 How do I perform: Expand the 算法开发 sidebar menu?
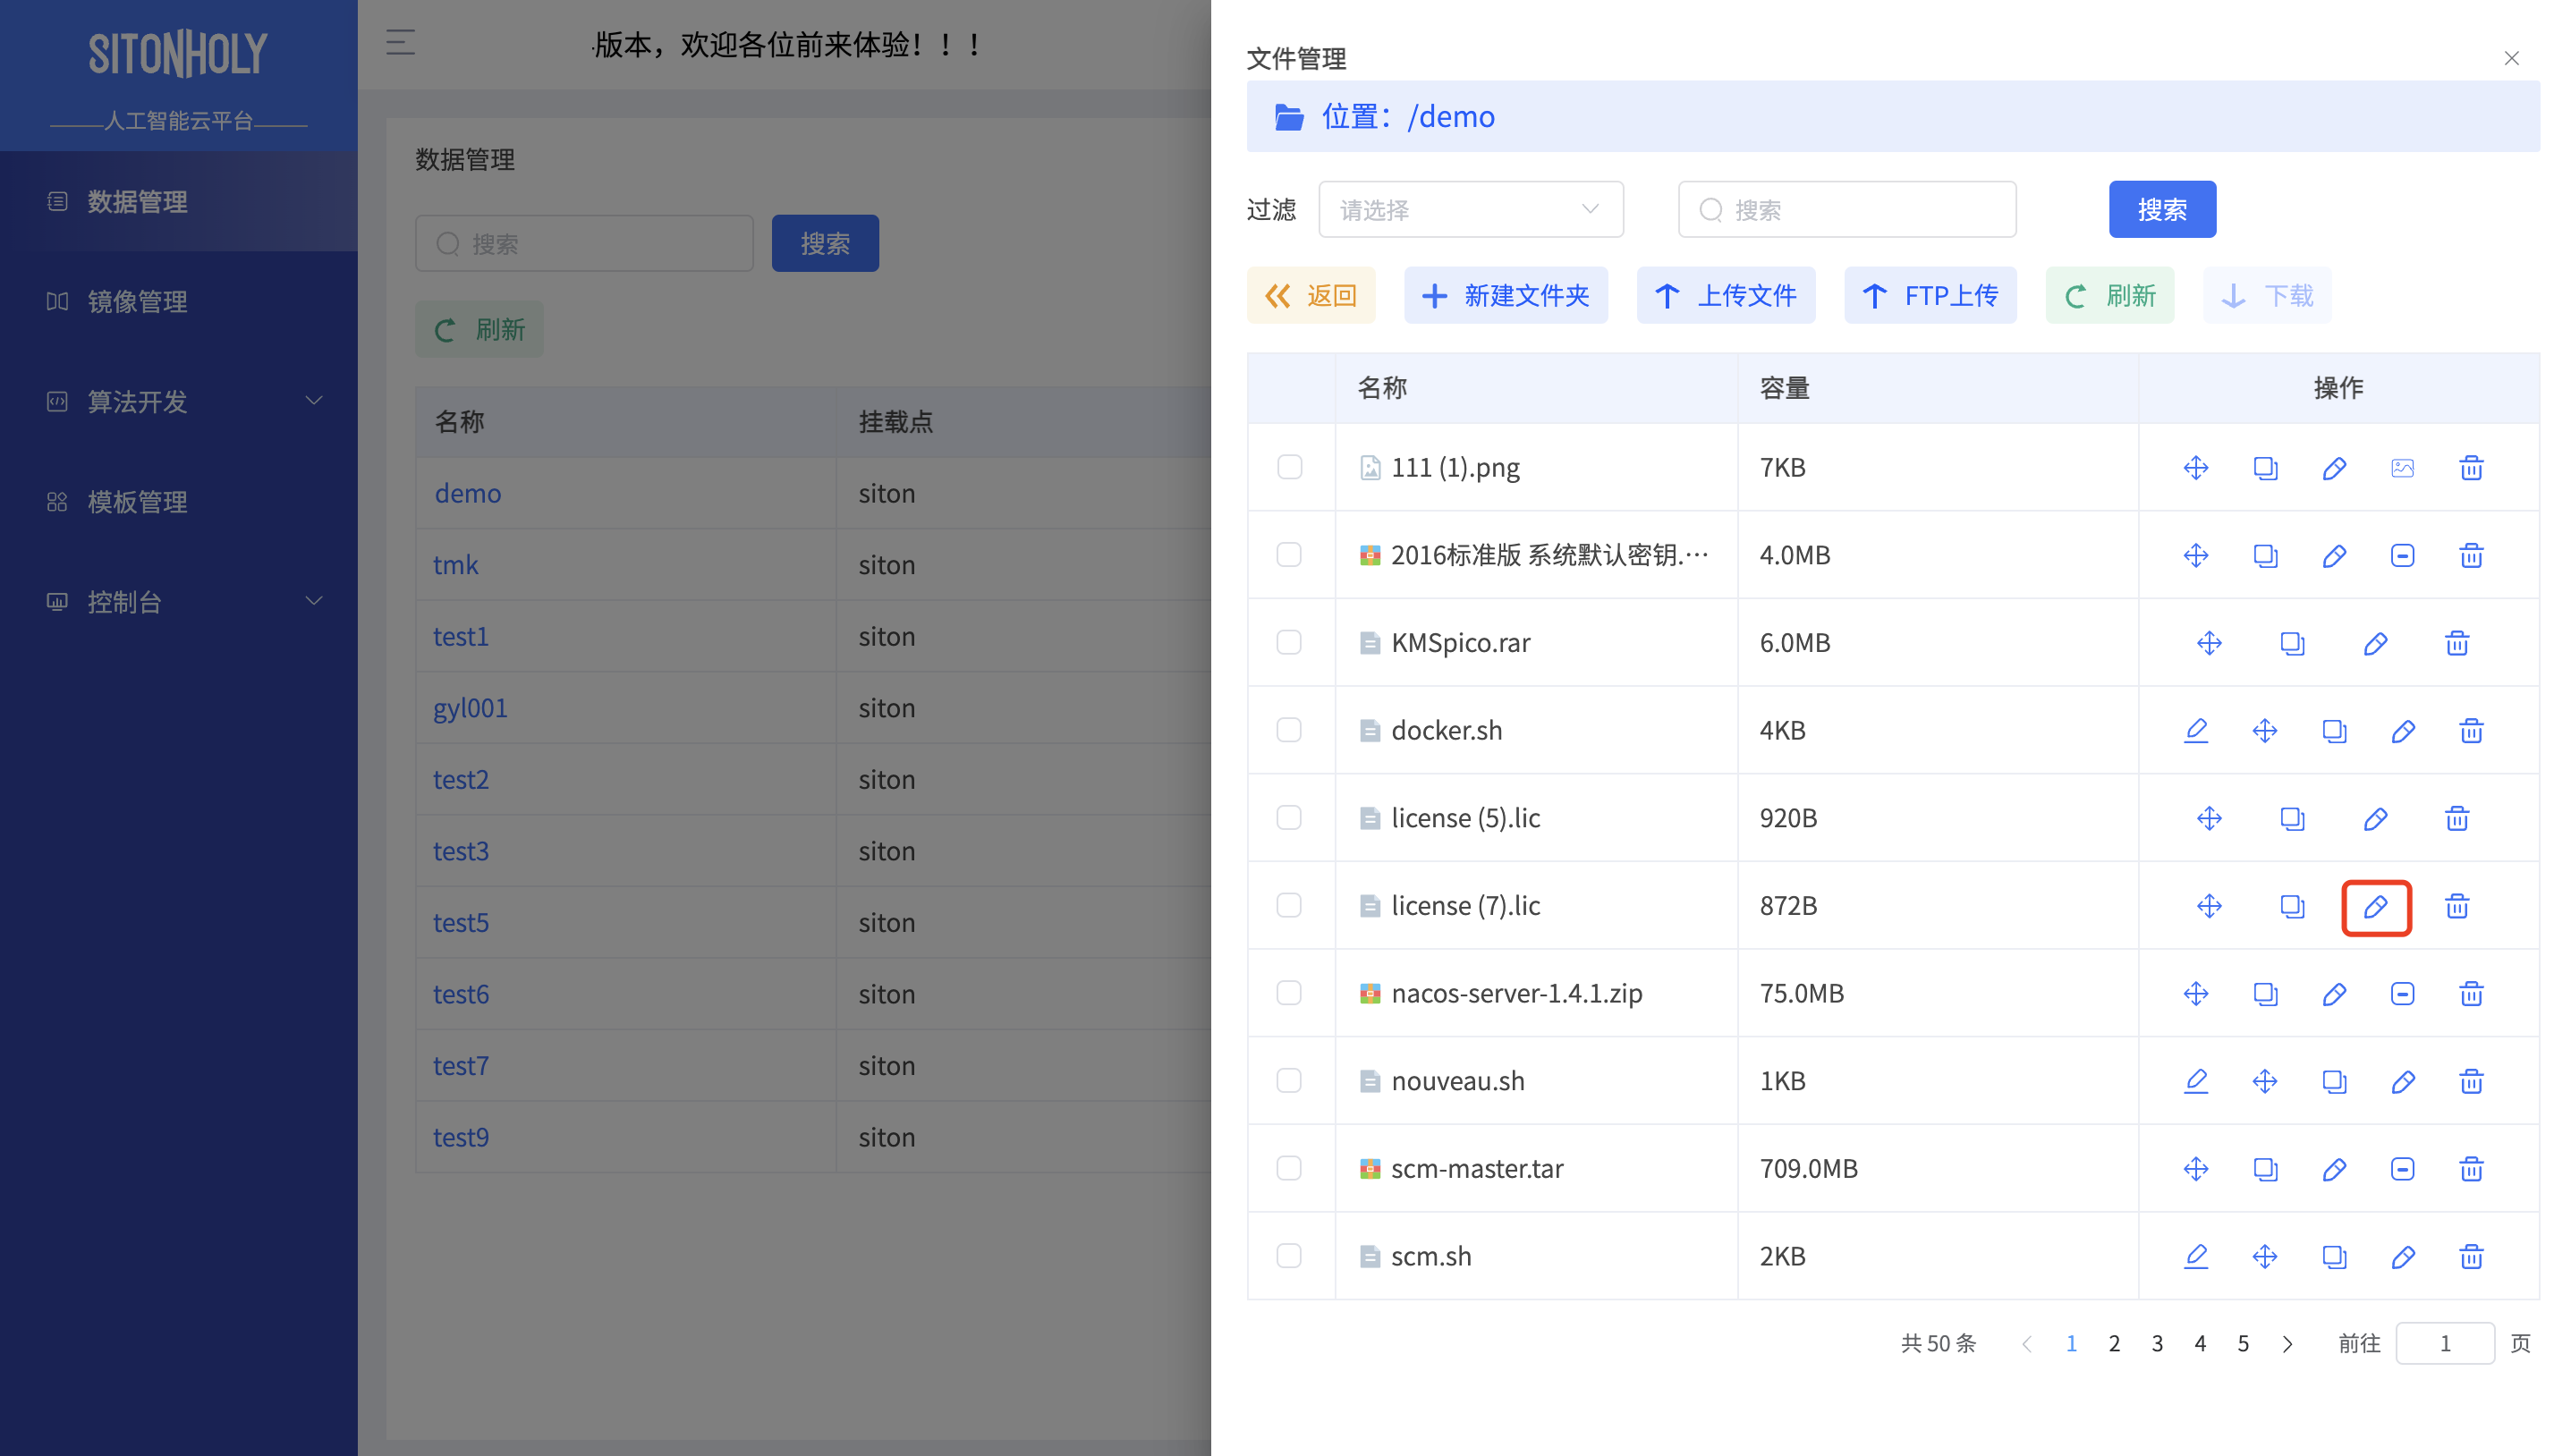tap(179, 401)
